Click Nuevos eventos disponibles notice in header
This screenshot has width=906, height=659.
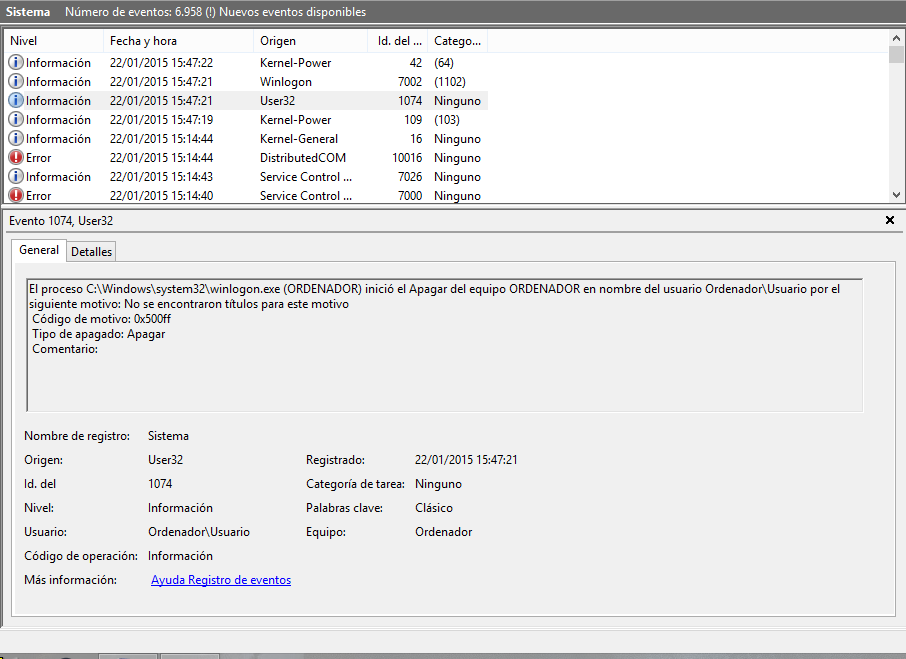coord(292,12)
